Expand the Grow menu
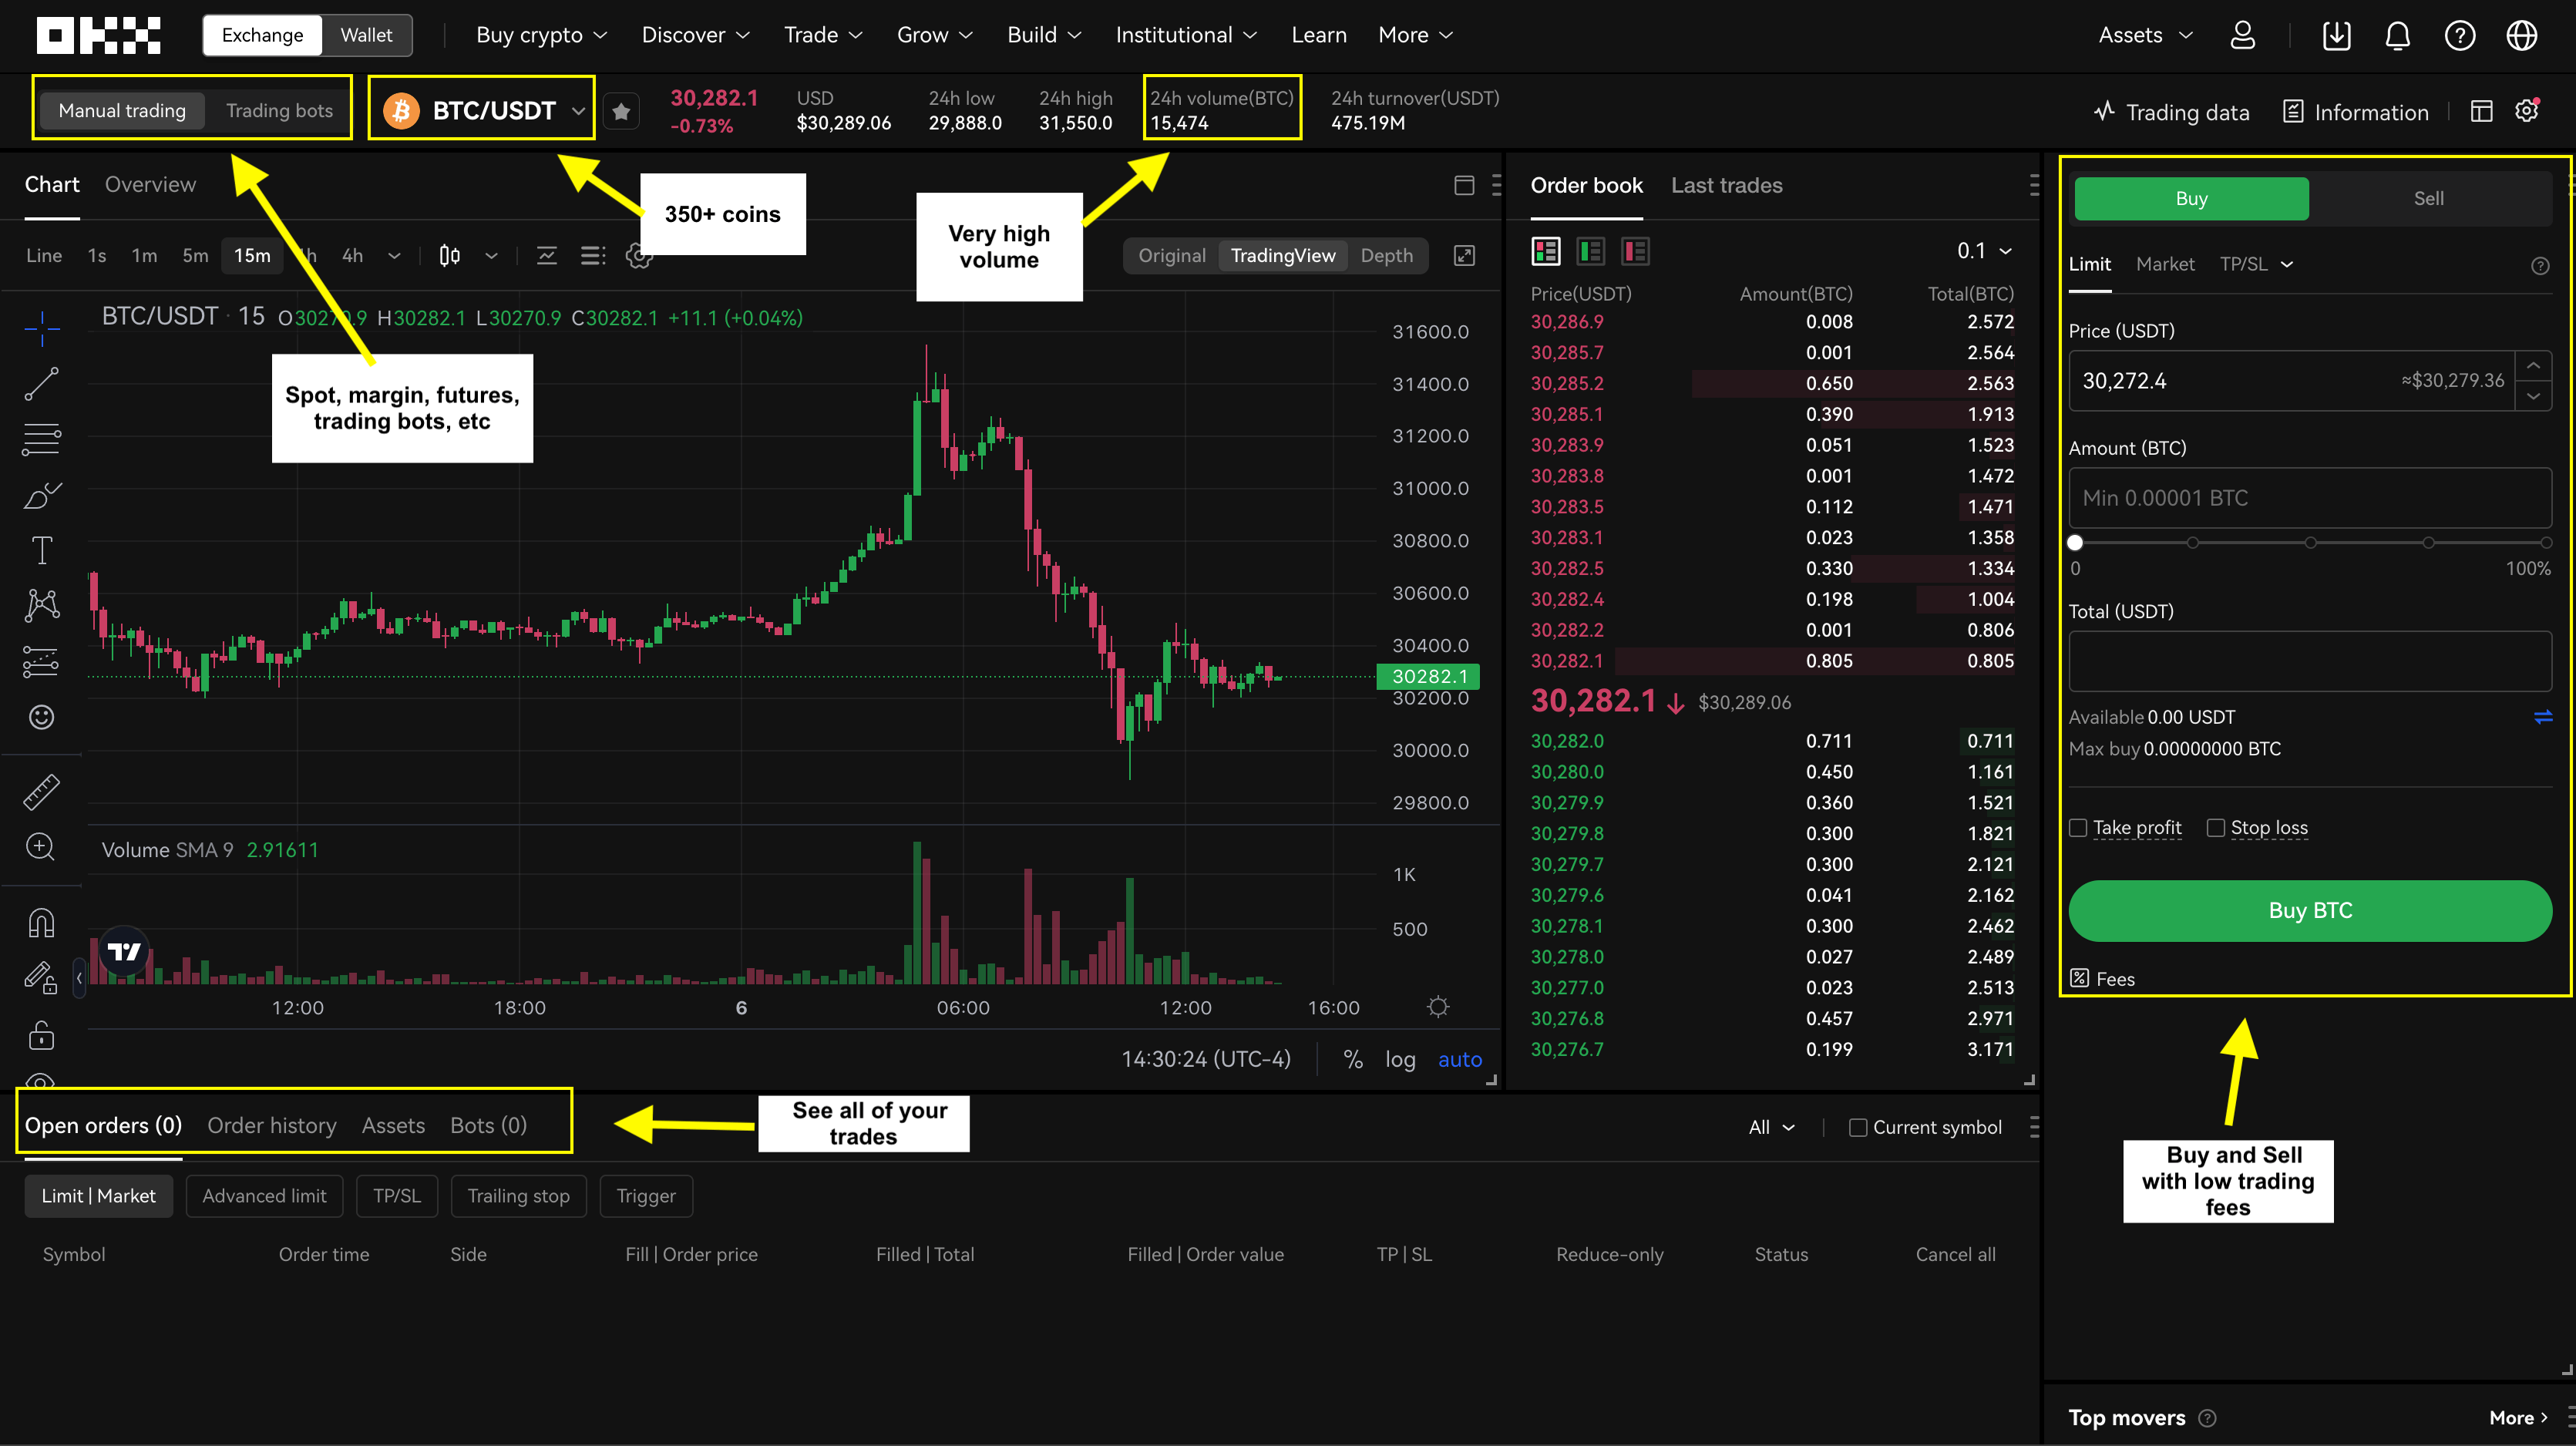2576x1446 pixels. point(935,35)
